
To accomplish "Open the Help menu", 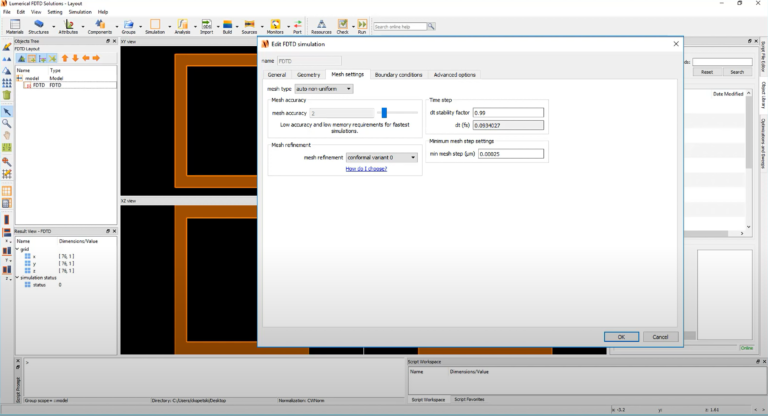I will pyautogui.click(x=103, y=12).
